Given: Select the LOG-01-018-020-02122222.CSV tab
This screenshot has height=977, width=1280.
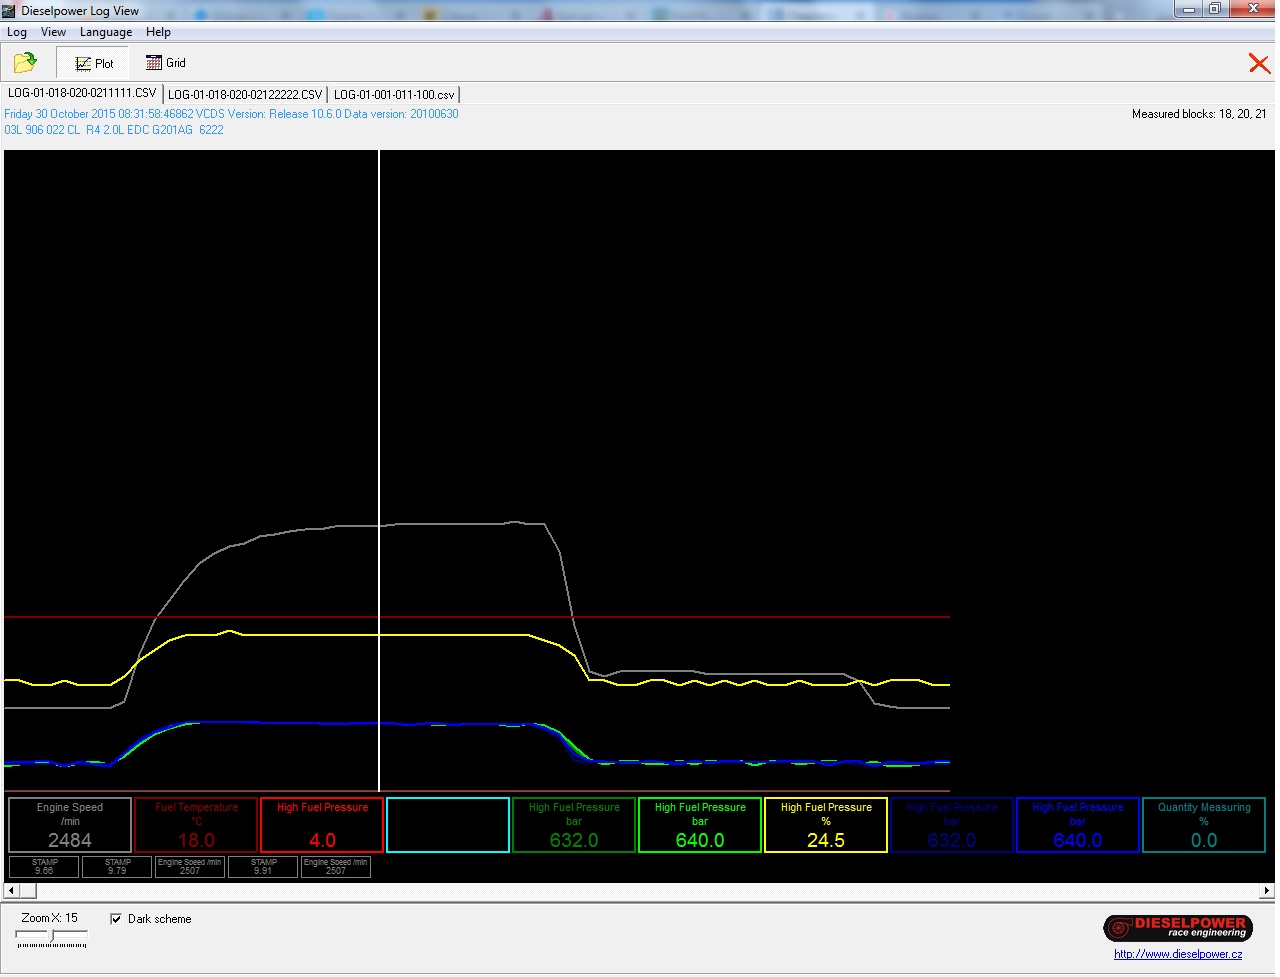Looking at the screenshot, I should [245, 95].
